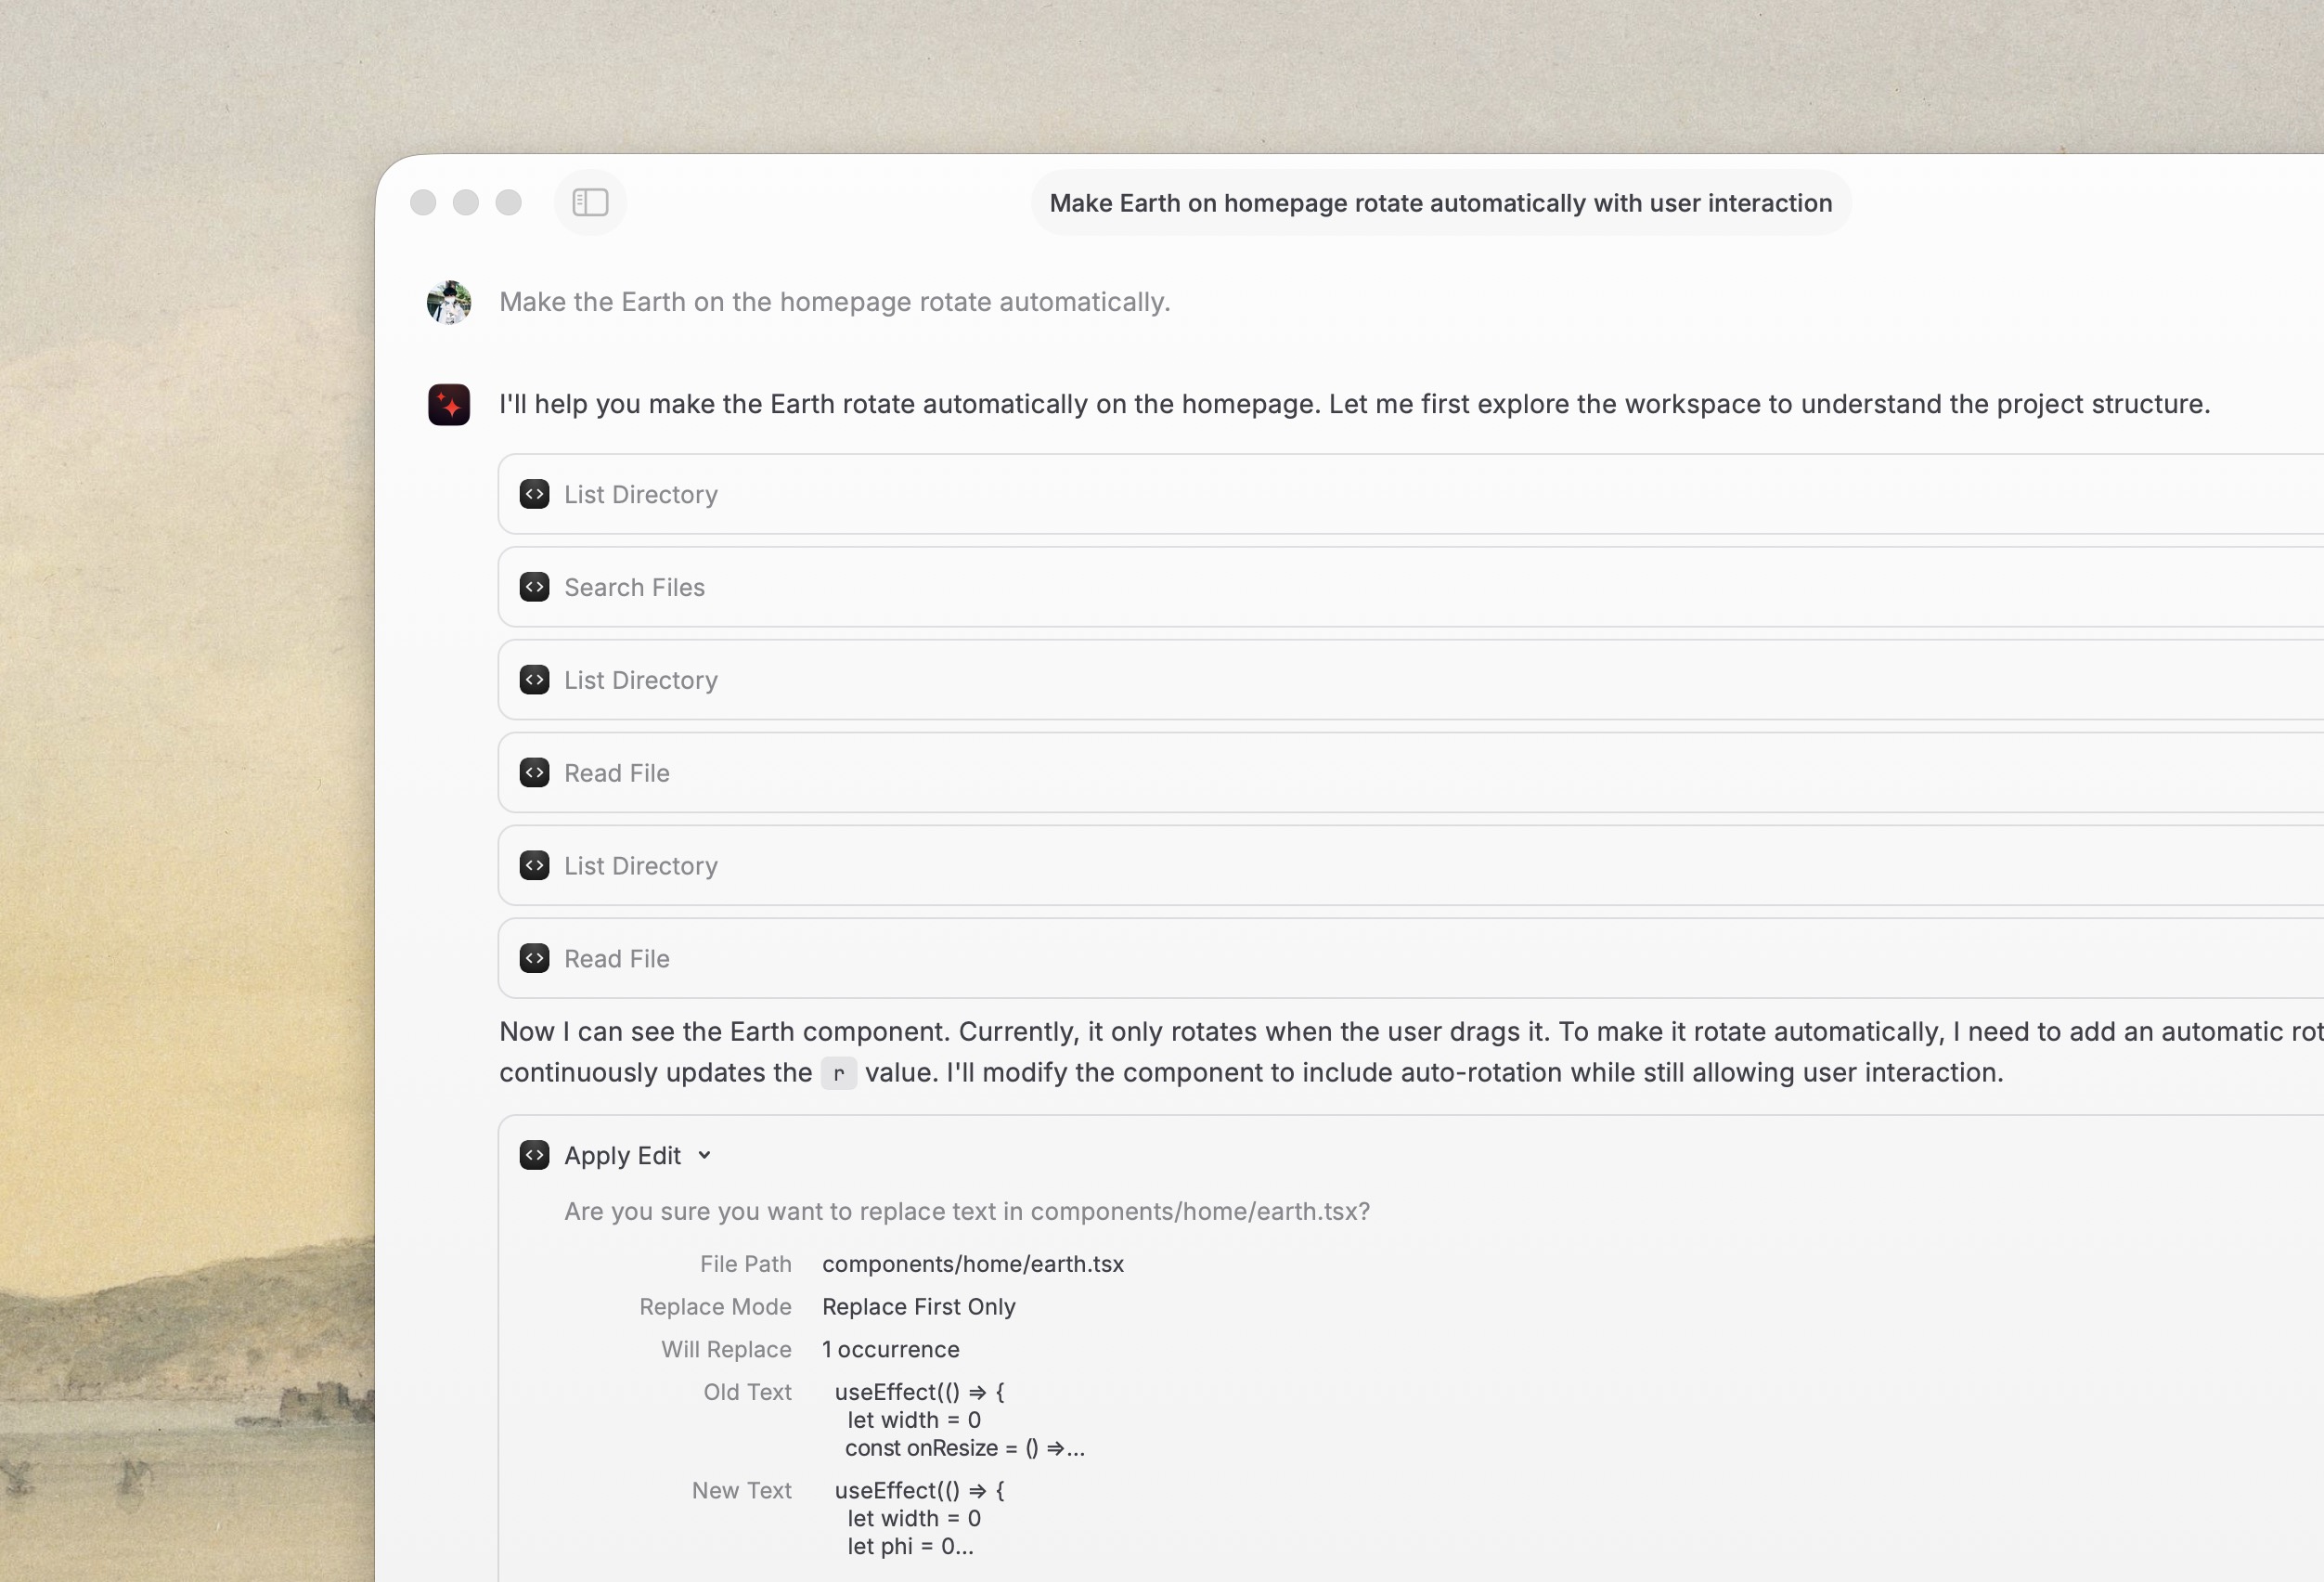
Task: Click the last Read File code icon
Action: (x=535, y=959)
